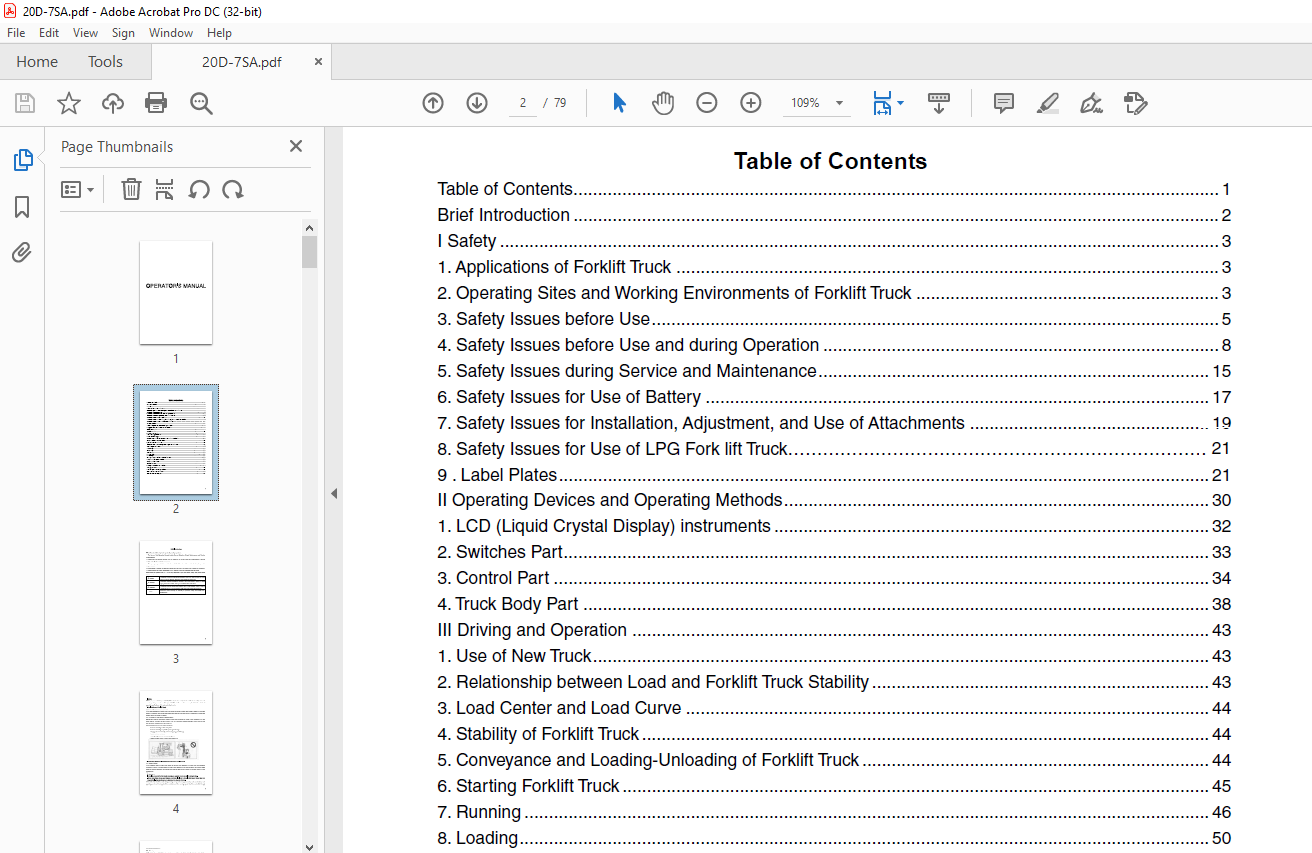Click the Zoom Out minus icon
This screenshot has height=853, width=1312.
[707, 103]
